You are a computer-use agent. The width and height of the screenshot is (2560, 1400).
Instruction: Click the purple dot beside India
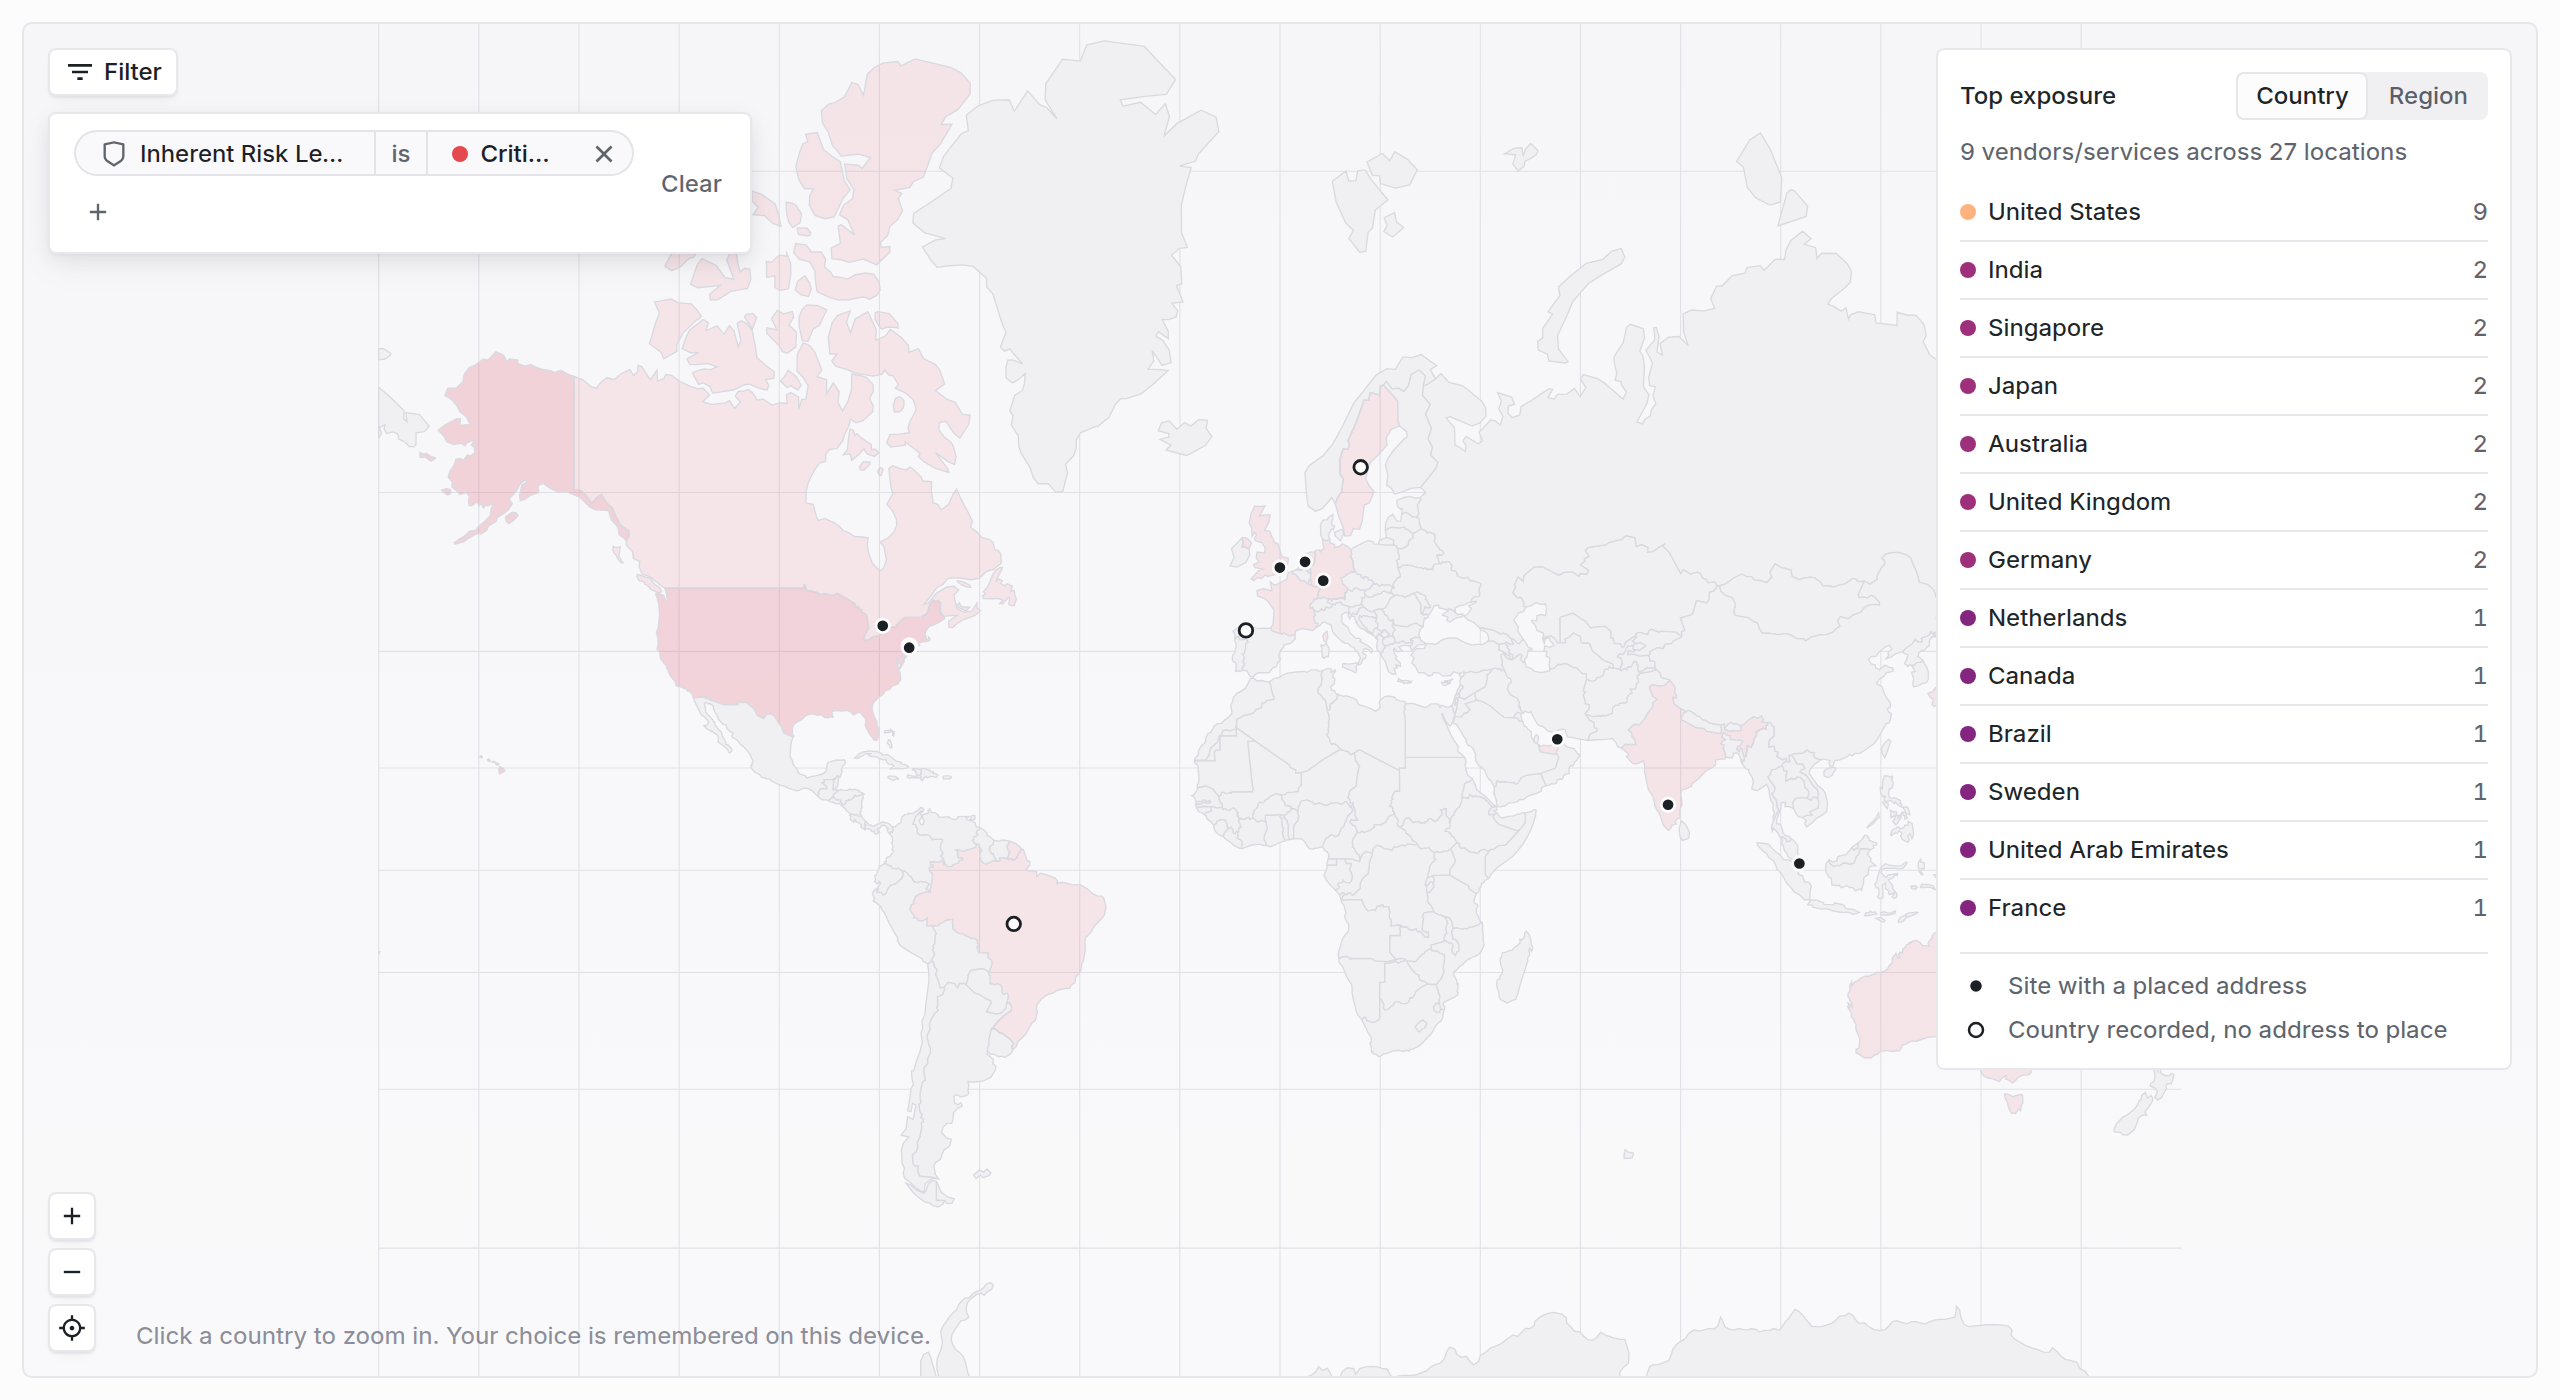coord(1968,270)
